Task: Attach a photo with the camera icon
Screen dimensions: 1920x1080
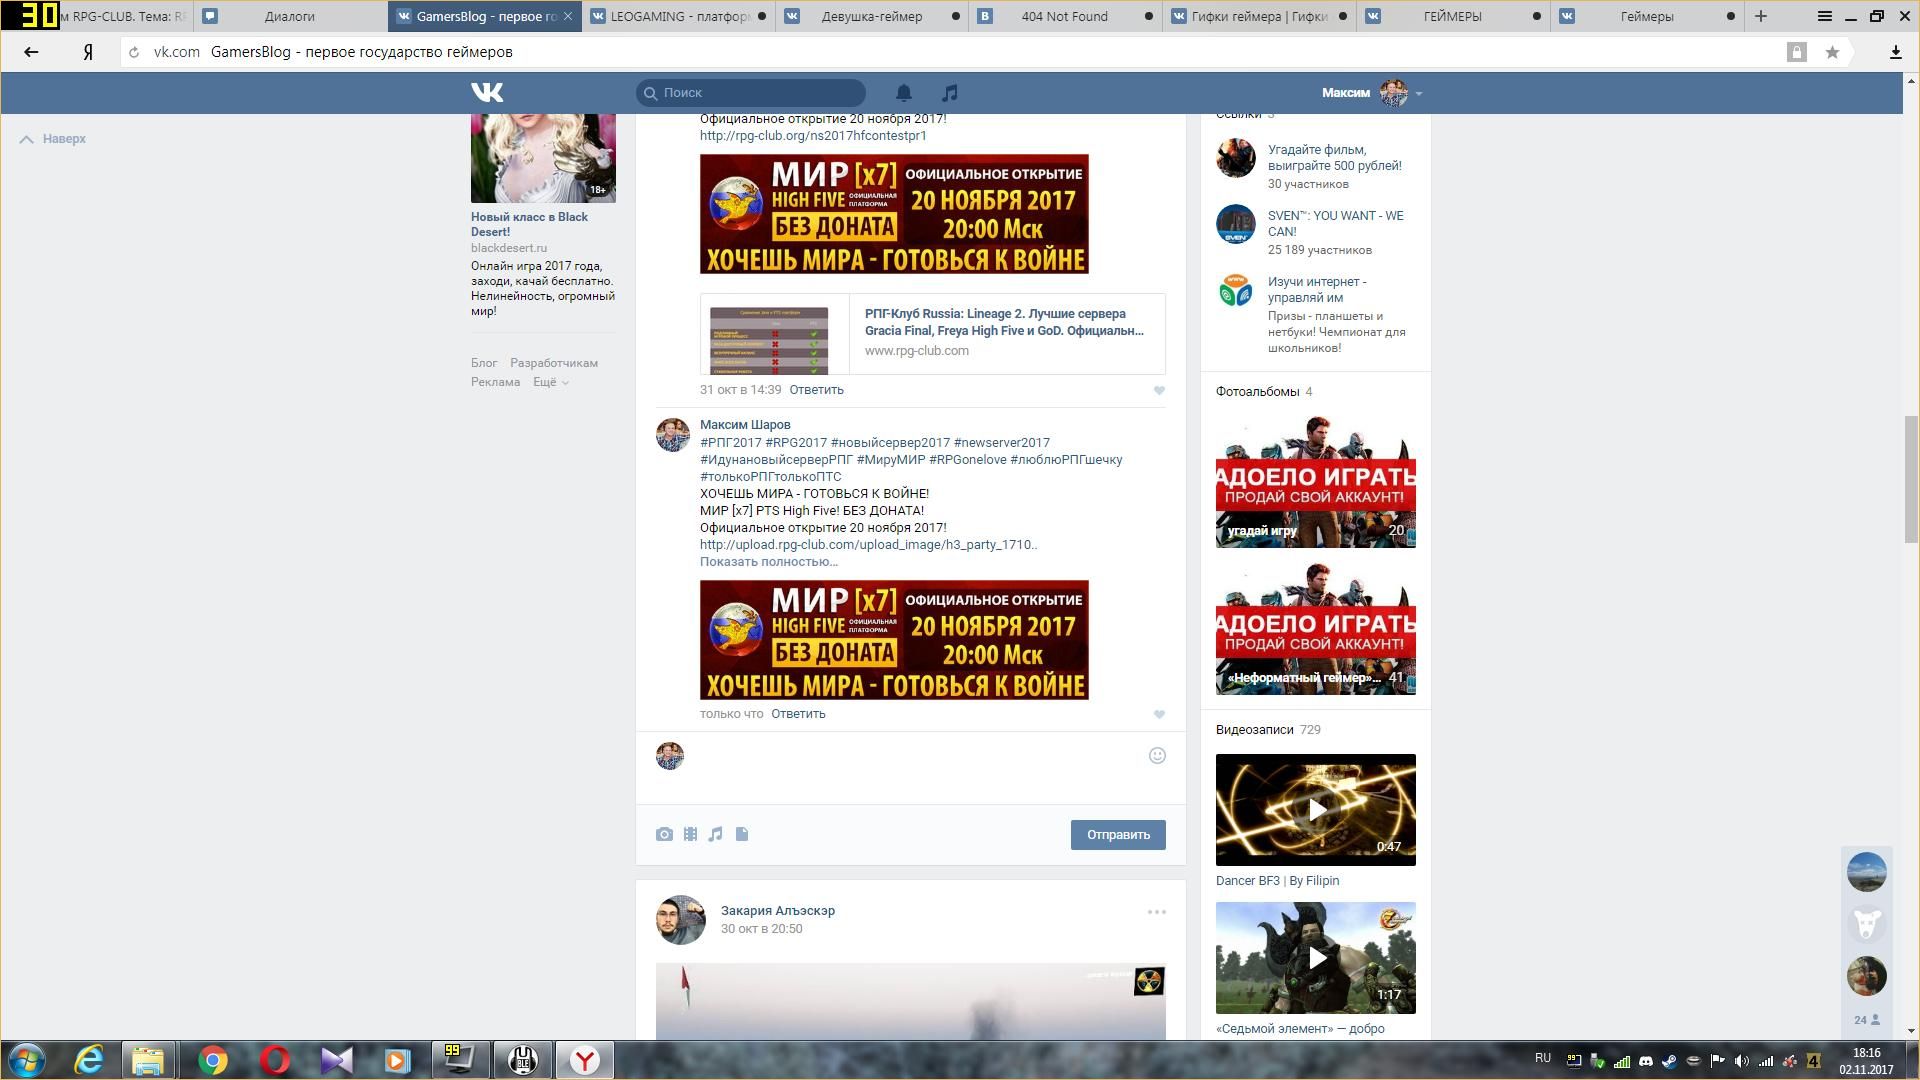Action: pyautogui.click(x=664, y=834)
